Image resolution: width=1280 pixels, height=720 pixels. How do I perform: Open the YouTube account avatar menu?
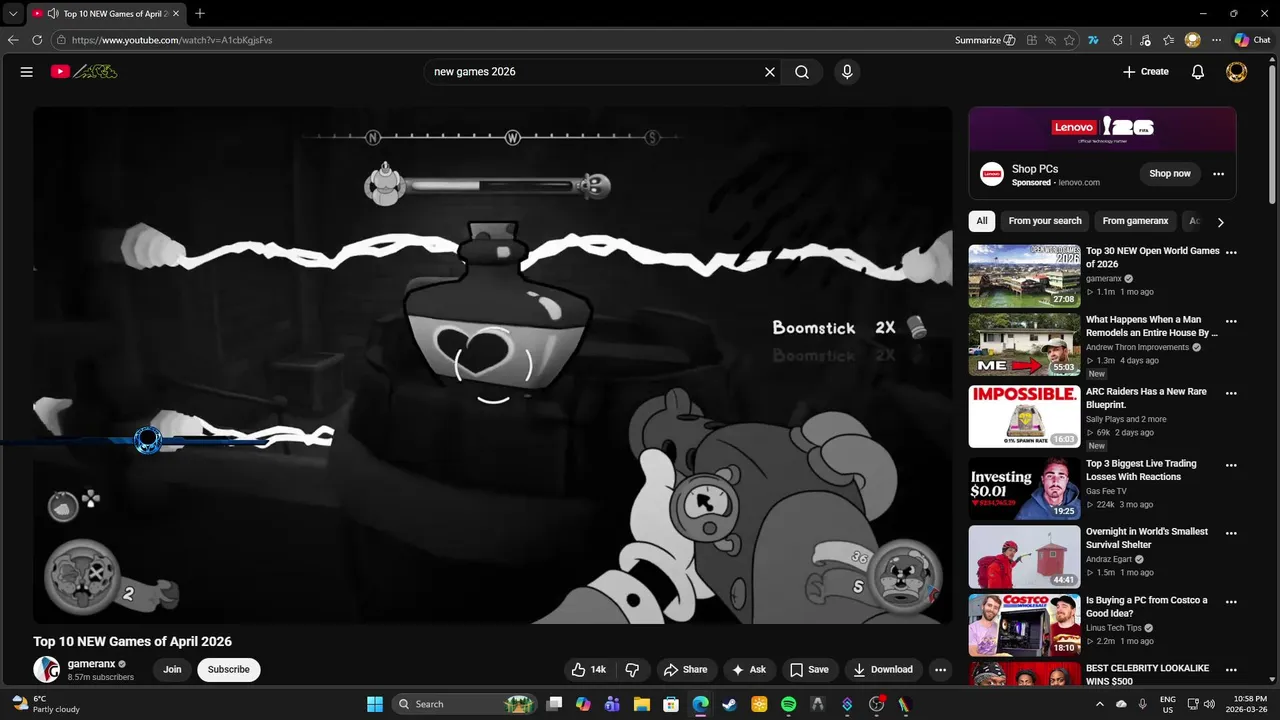coord(1237,72)
